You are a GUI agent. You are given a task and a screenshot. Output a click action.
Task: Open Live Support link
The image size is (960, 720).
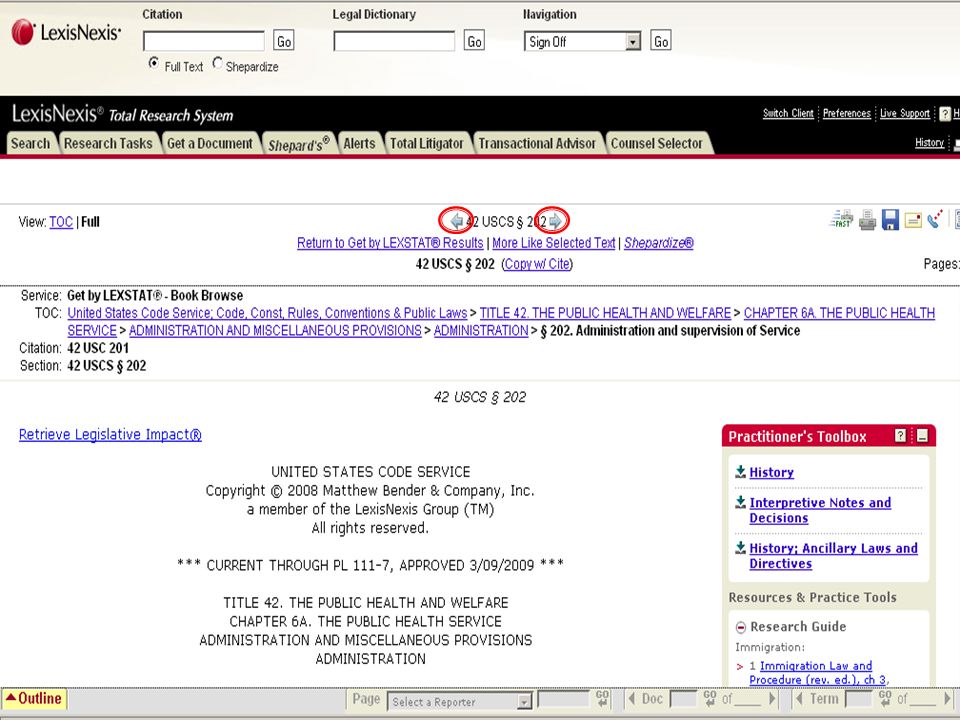pyautogui.click(x=905, y=113)
